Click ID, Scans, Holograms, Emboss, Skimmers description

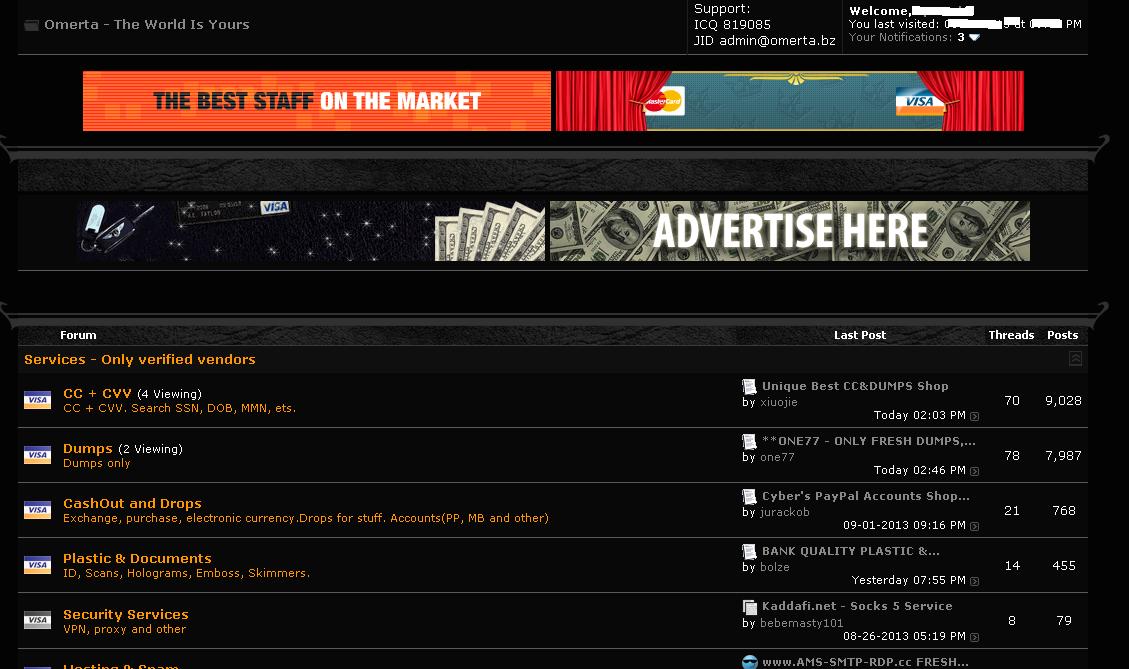tap(186, 573)
